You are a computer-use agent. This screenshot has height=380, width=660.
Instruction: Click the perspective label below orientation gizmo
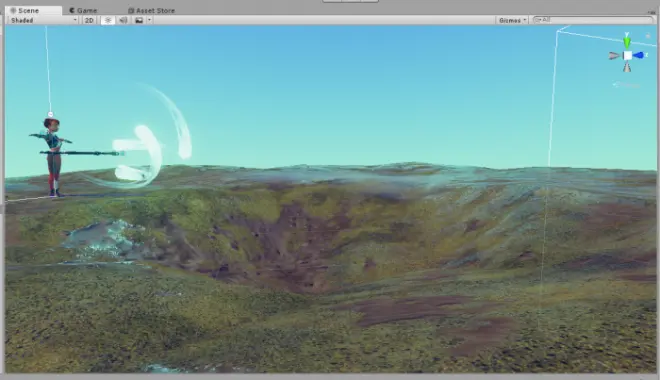[627, 85]
